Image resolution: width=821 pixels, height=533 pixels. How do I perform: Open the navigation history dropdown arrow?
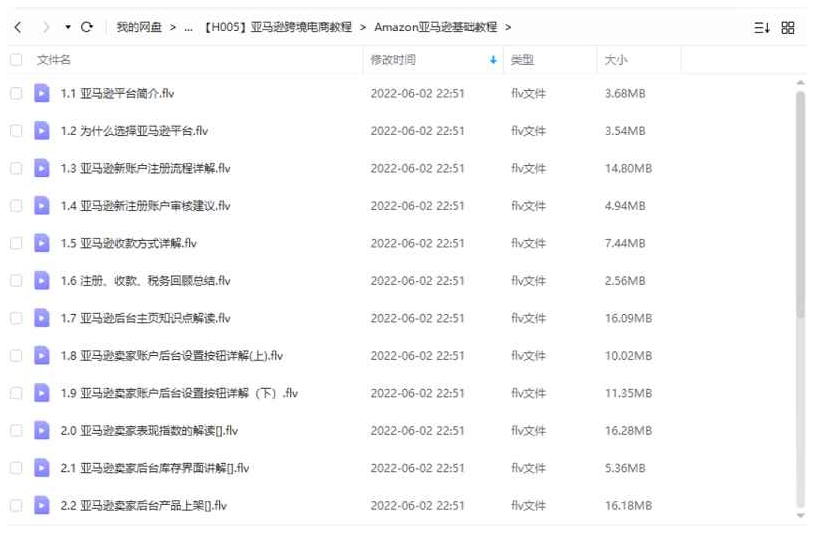(68, 27)
